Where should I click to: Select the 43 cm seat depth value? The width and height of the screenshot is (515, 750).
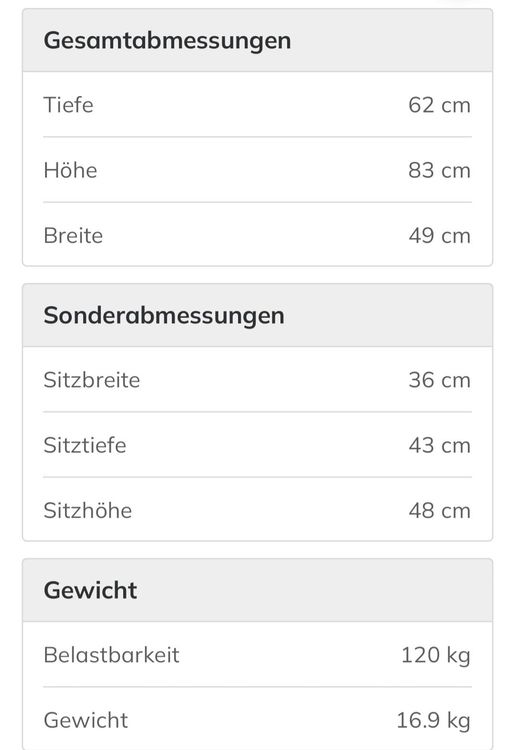pyautogui.click(x=439, y=445)
